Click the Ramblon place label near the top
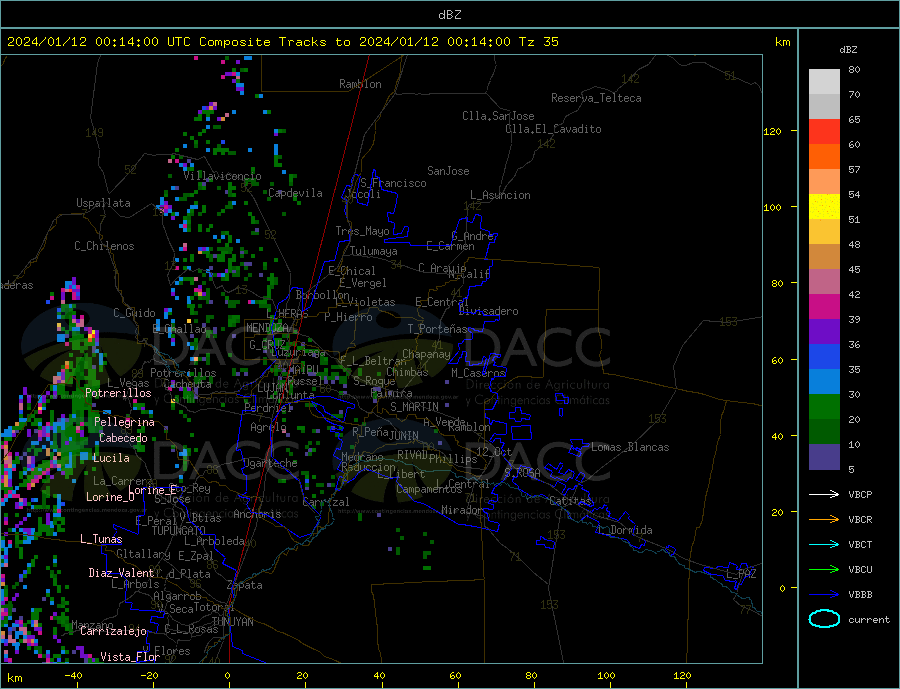900x689 pixels. [x=360, y=84]
